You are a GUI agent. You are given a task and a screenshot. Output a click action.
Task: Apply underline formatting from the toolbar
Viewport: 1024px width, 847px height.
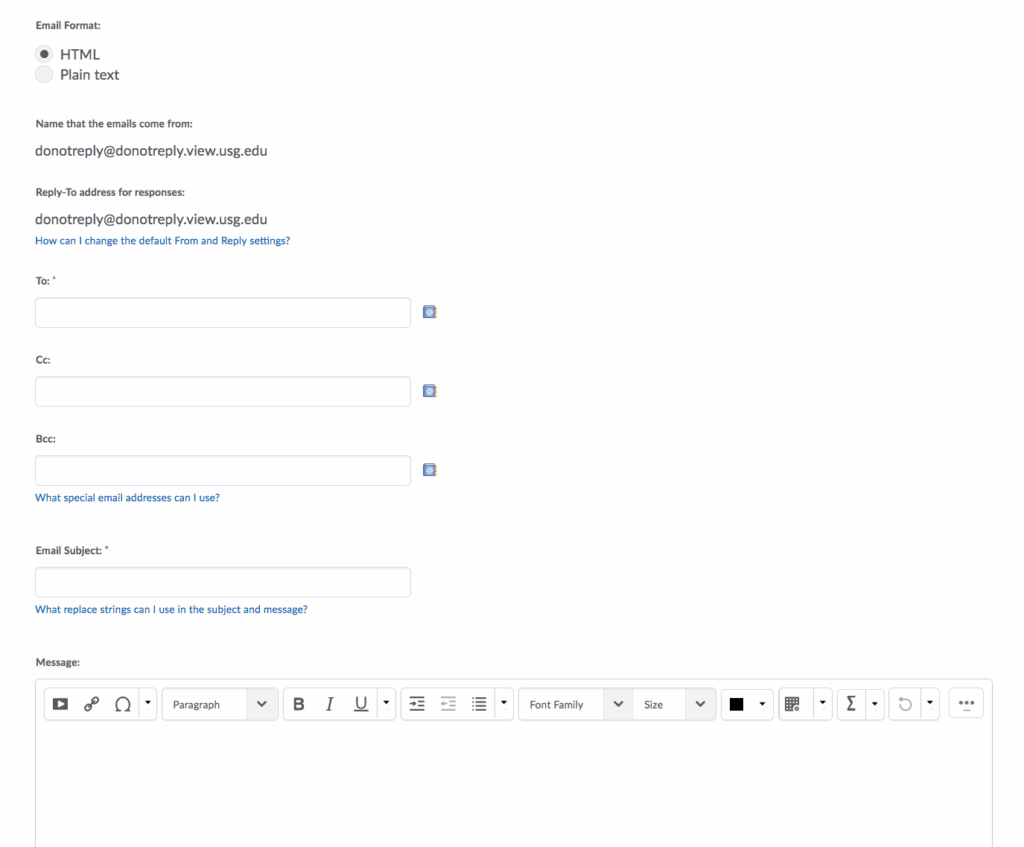point(360,704)
